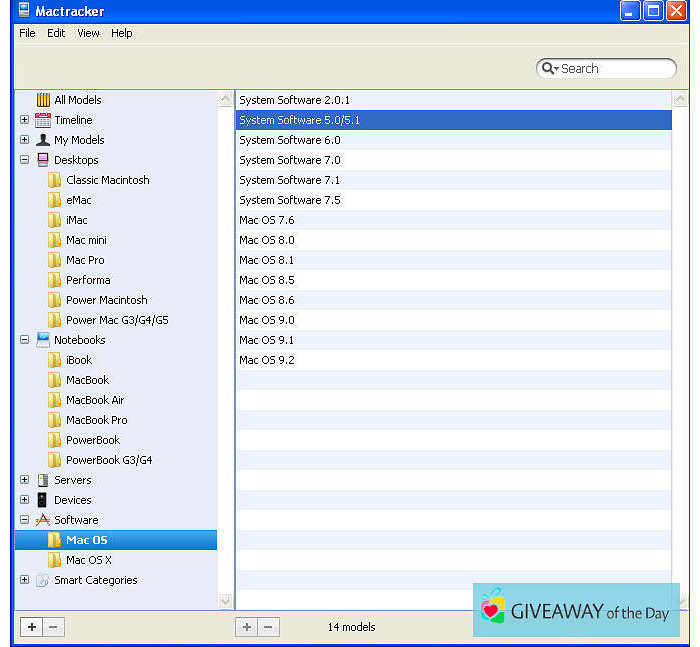
Task: Click the All Models library icon
Action: point(43,100)
